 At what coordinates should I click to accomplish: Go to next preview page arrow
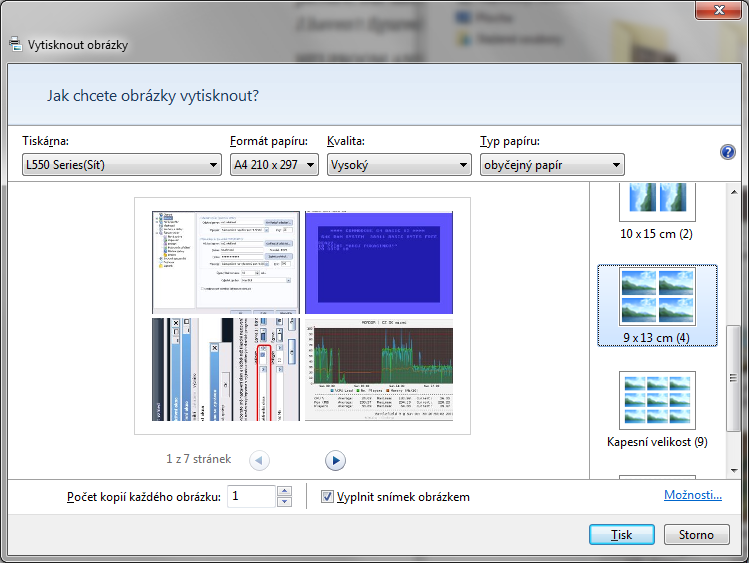pos(335,460)
